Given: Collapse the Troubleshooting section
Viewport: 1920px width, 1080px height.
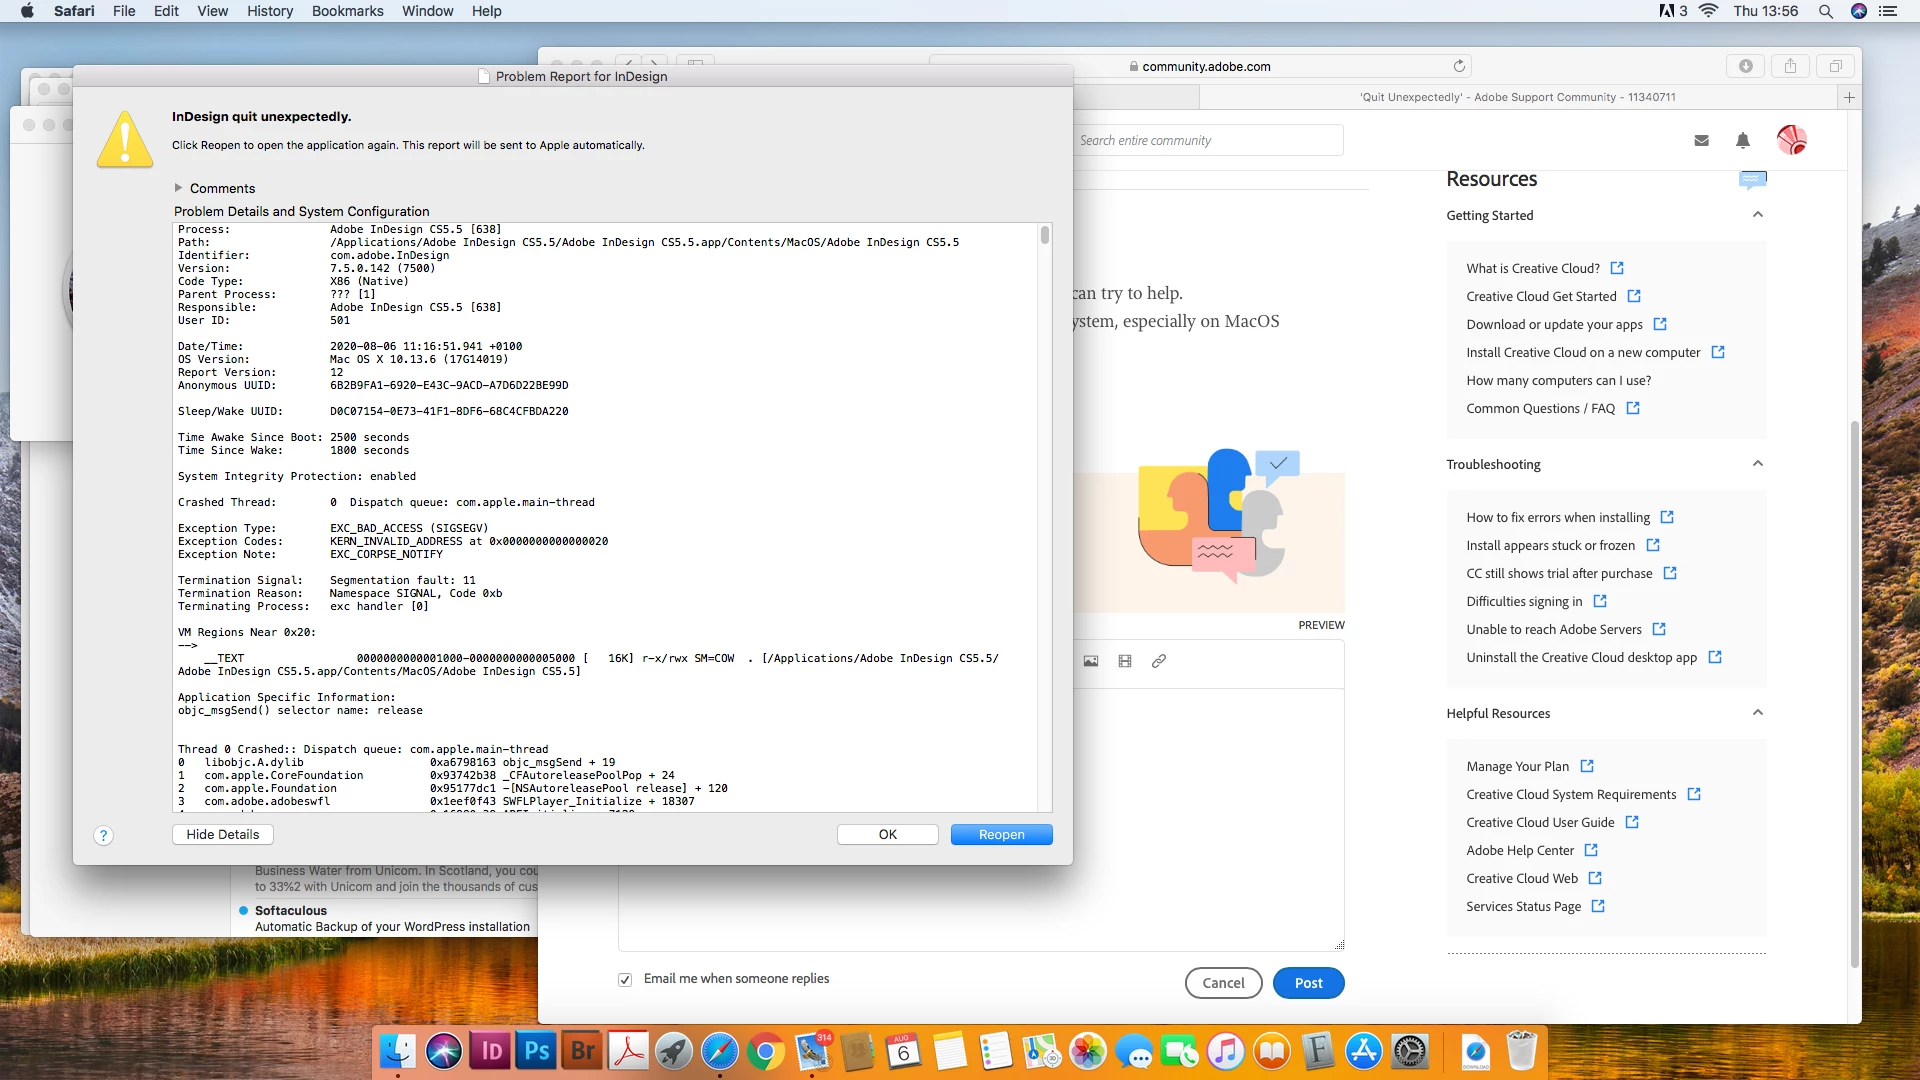Looking at the screenshot, I should point(1757,464).
